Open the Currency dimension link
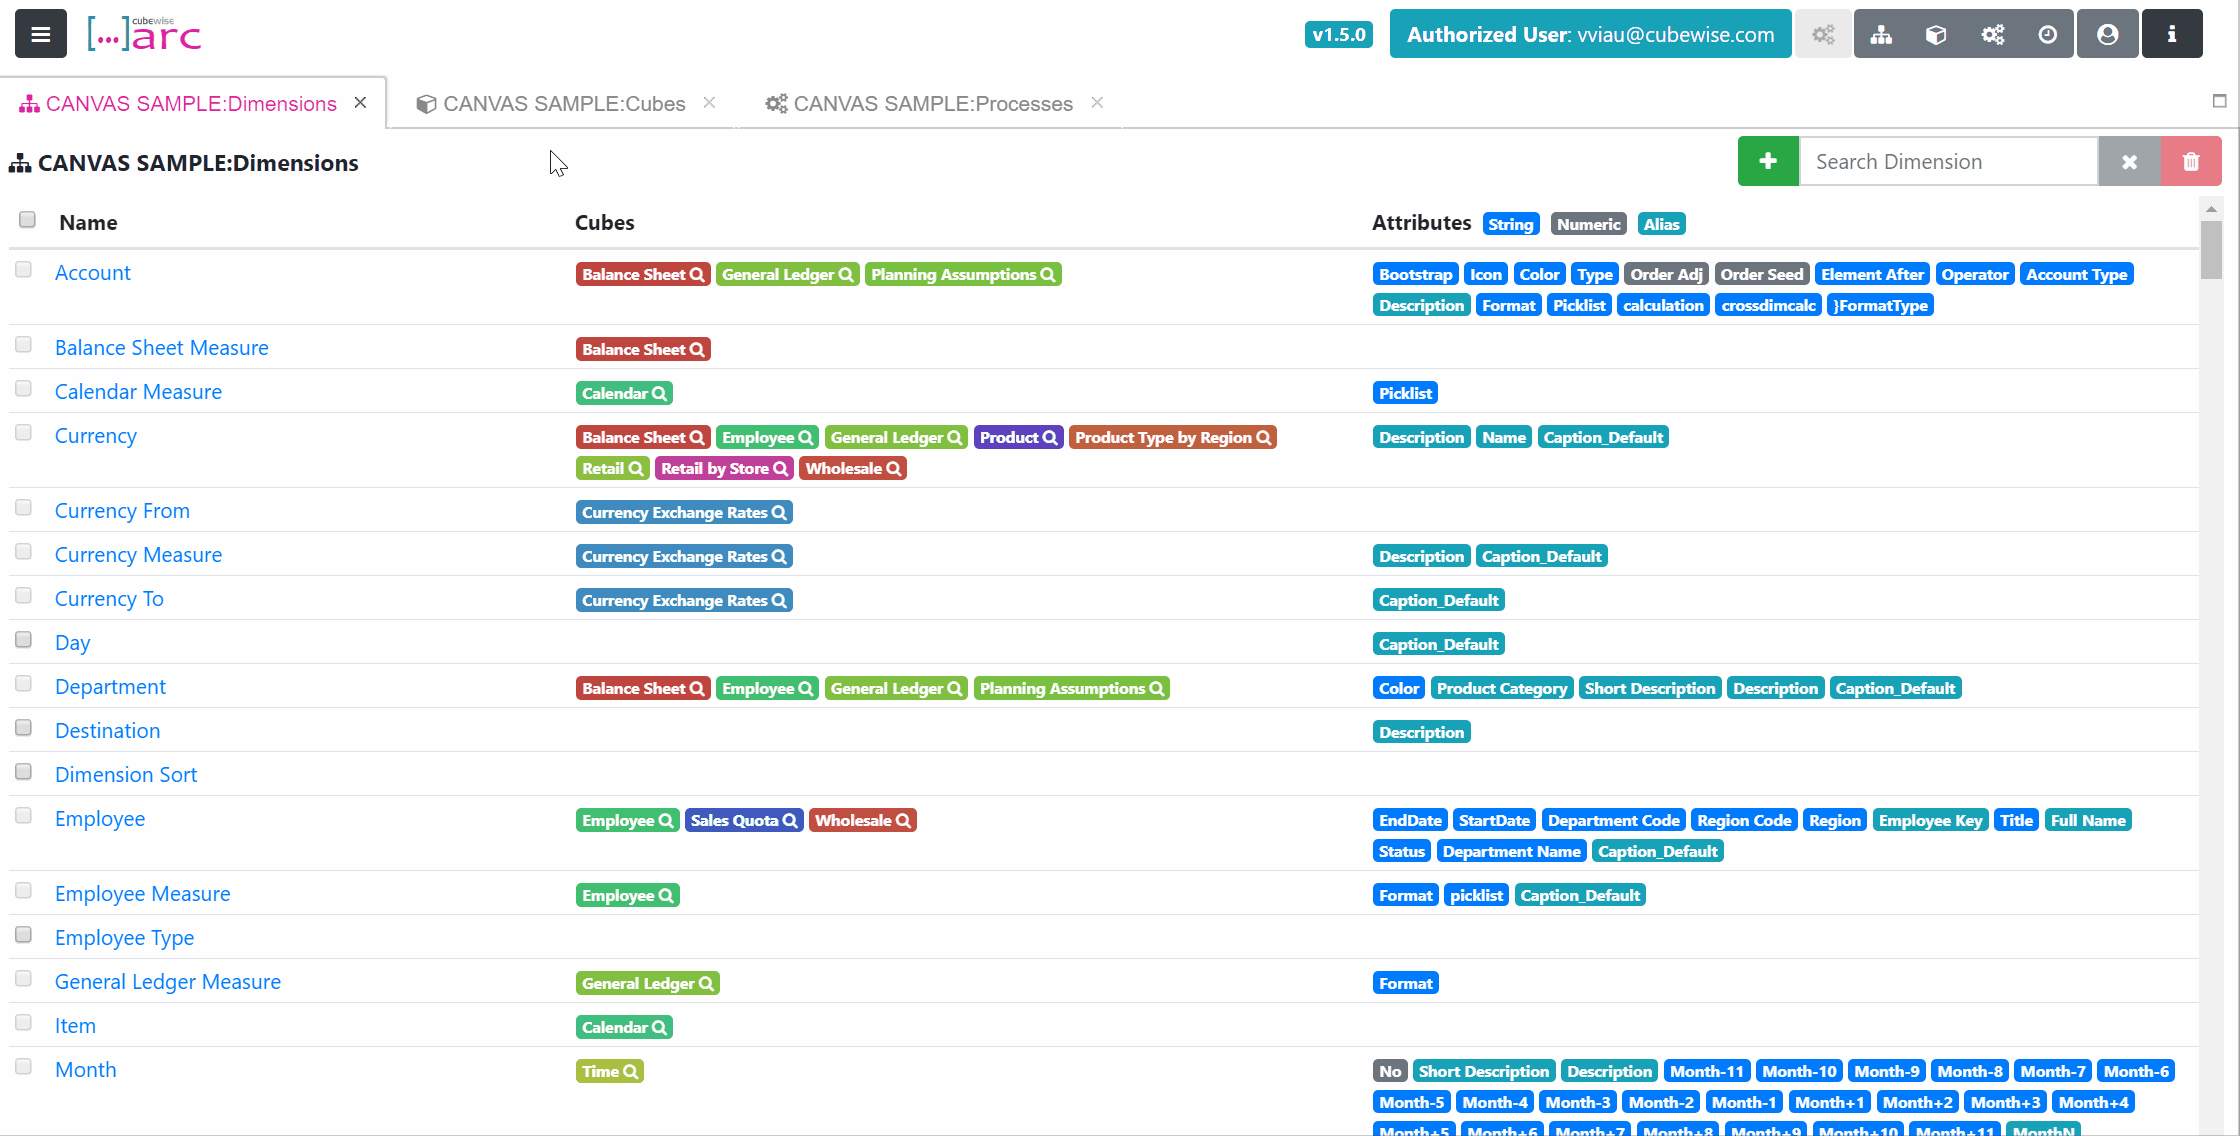Screen dimensions: 2240x1136 (x=95, y=436)
